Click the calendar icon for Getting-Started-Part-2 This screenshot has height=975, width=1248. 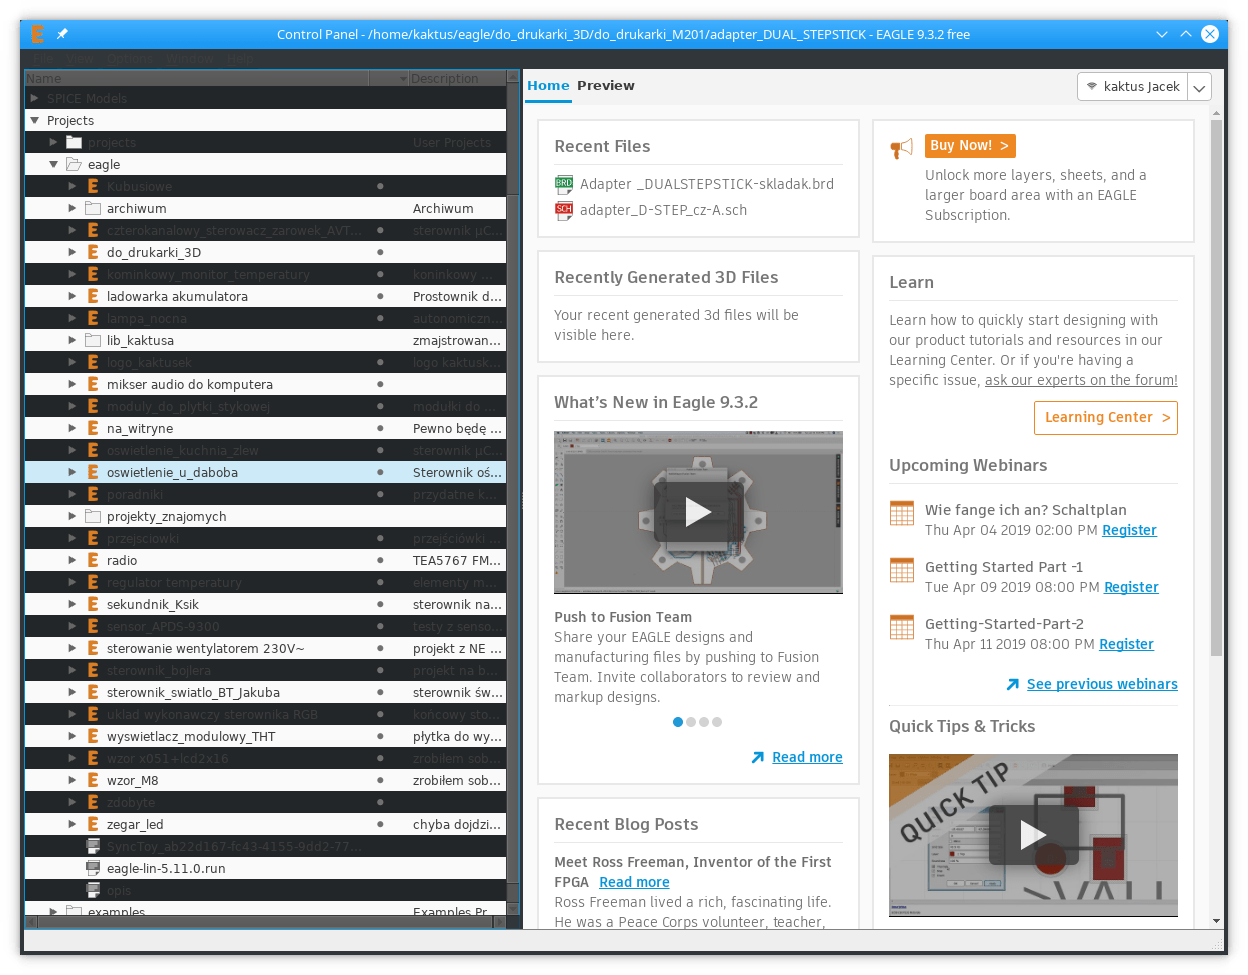902,627
